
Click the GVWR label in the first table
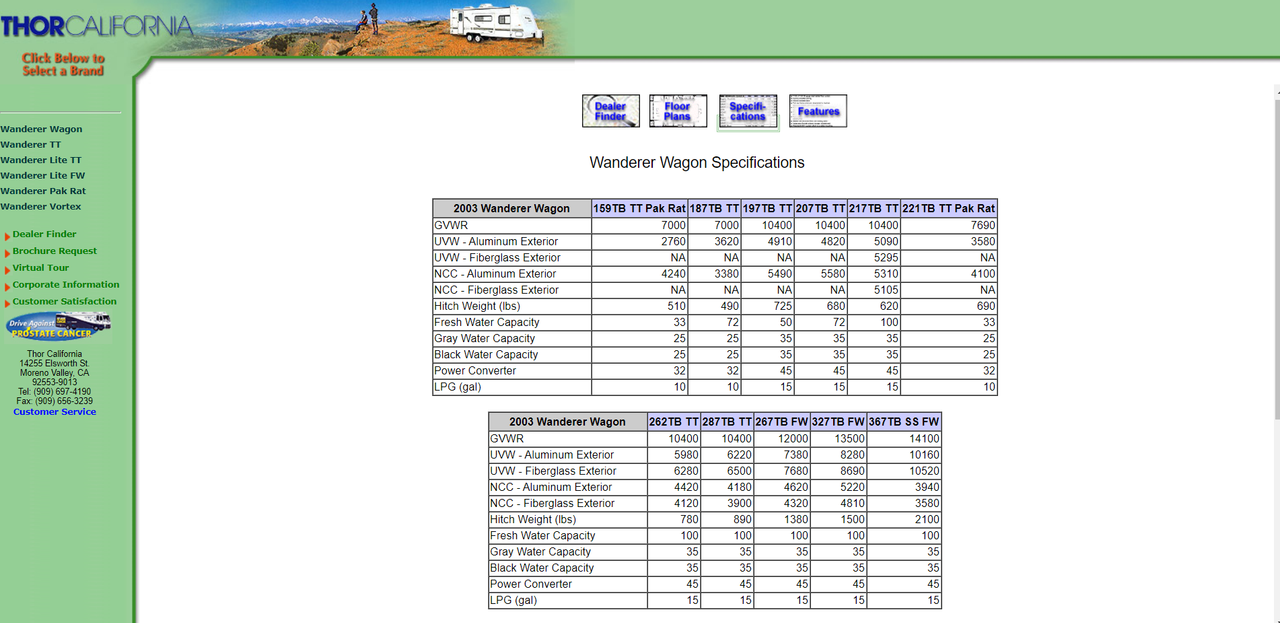point(449,225)
